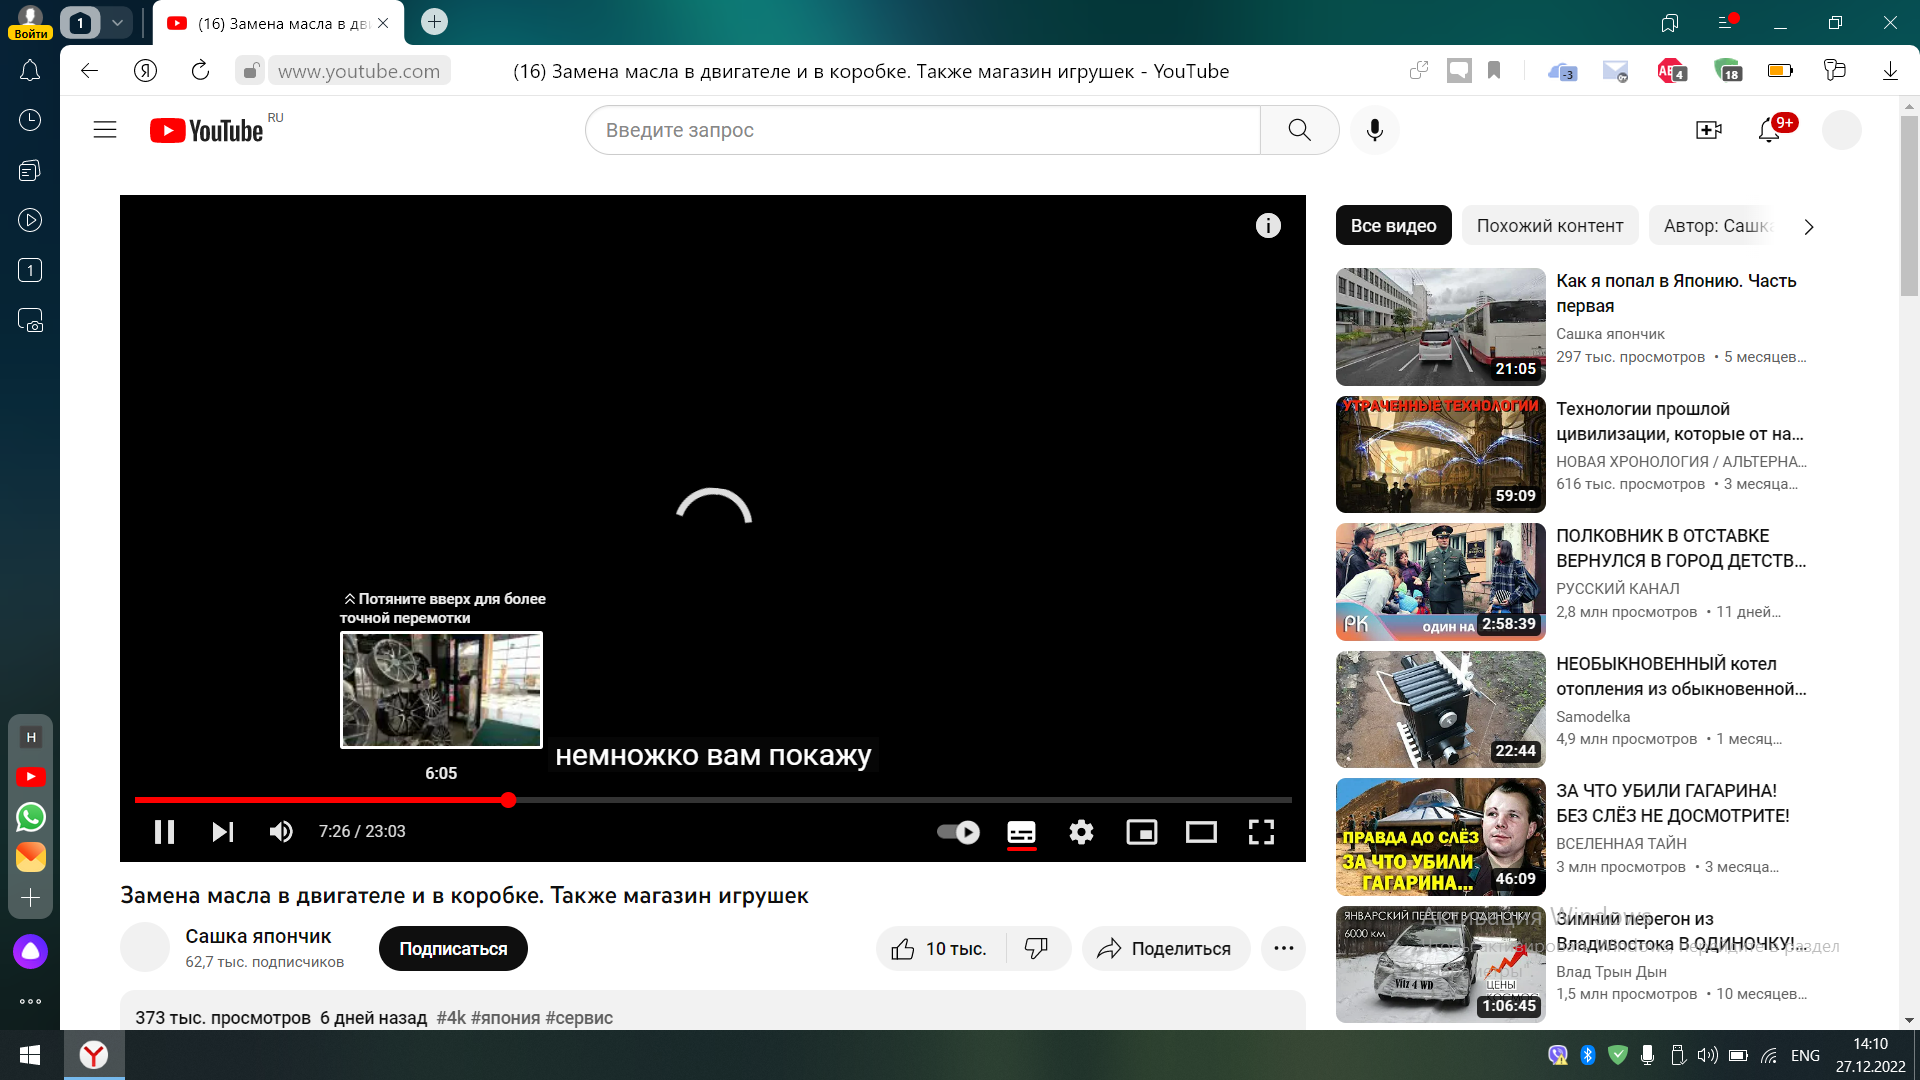Click the Поделиться share button
The height and width of the screenshot is (1080, 1920).
[x=1165, y=949]
